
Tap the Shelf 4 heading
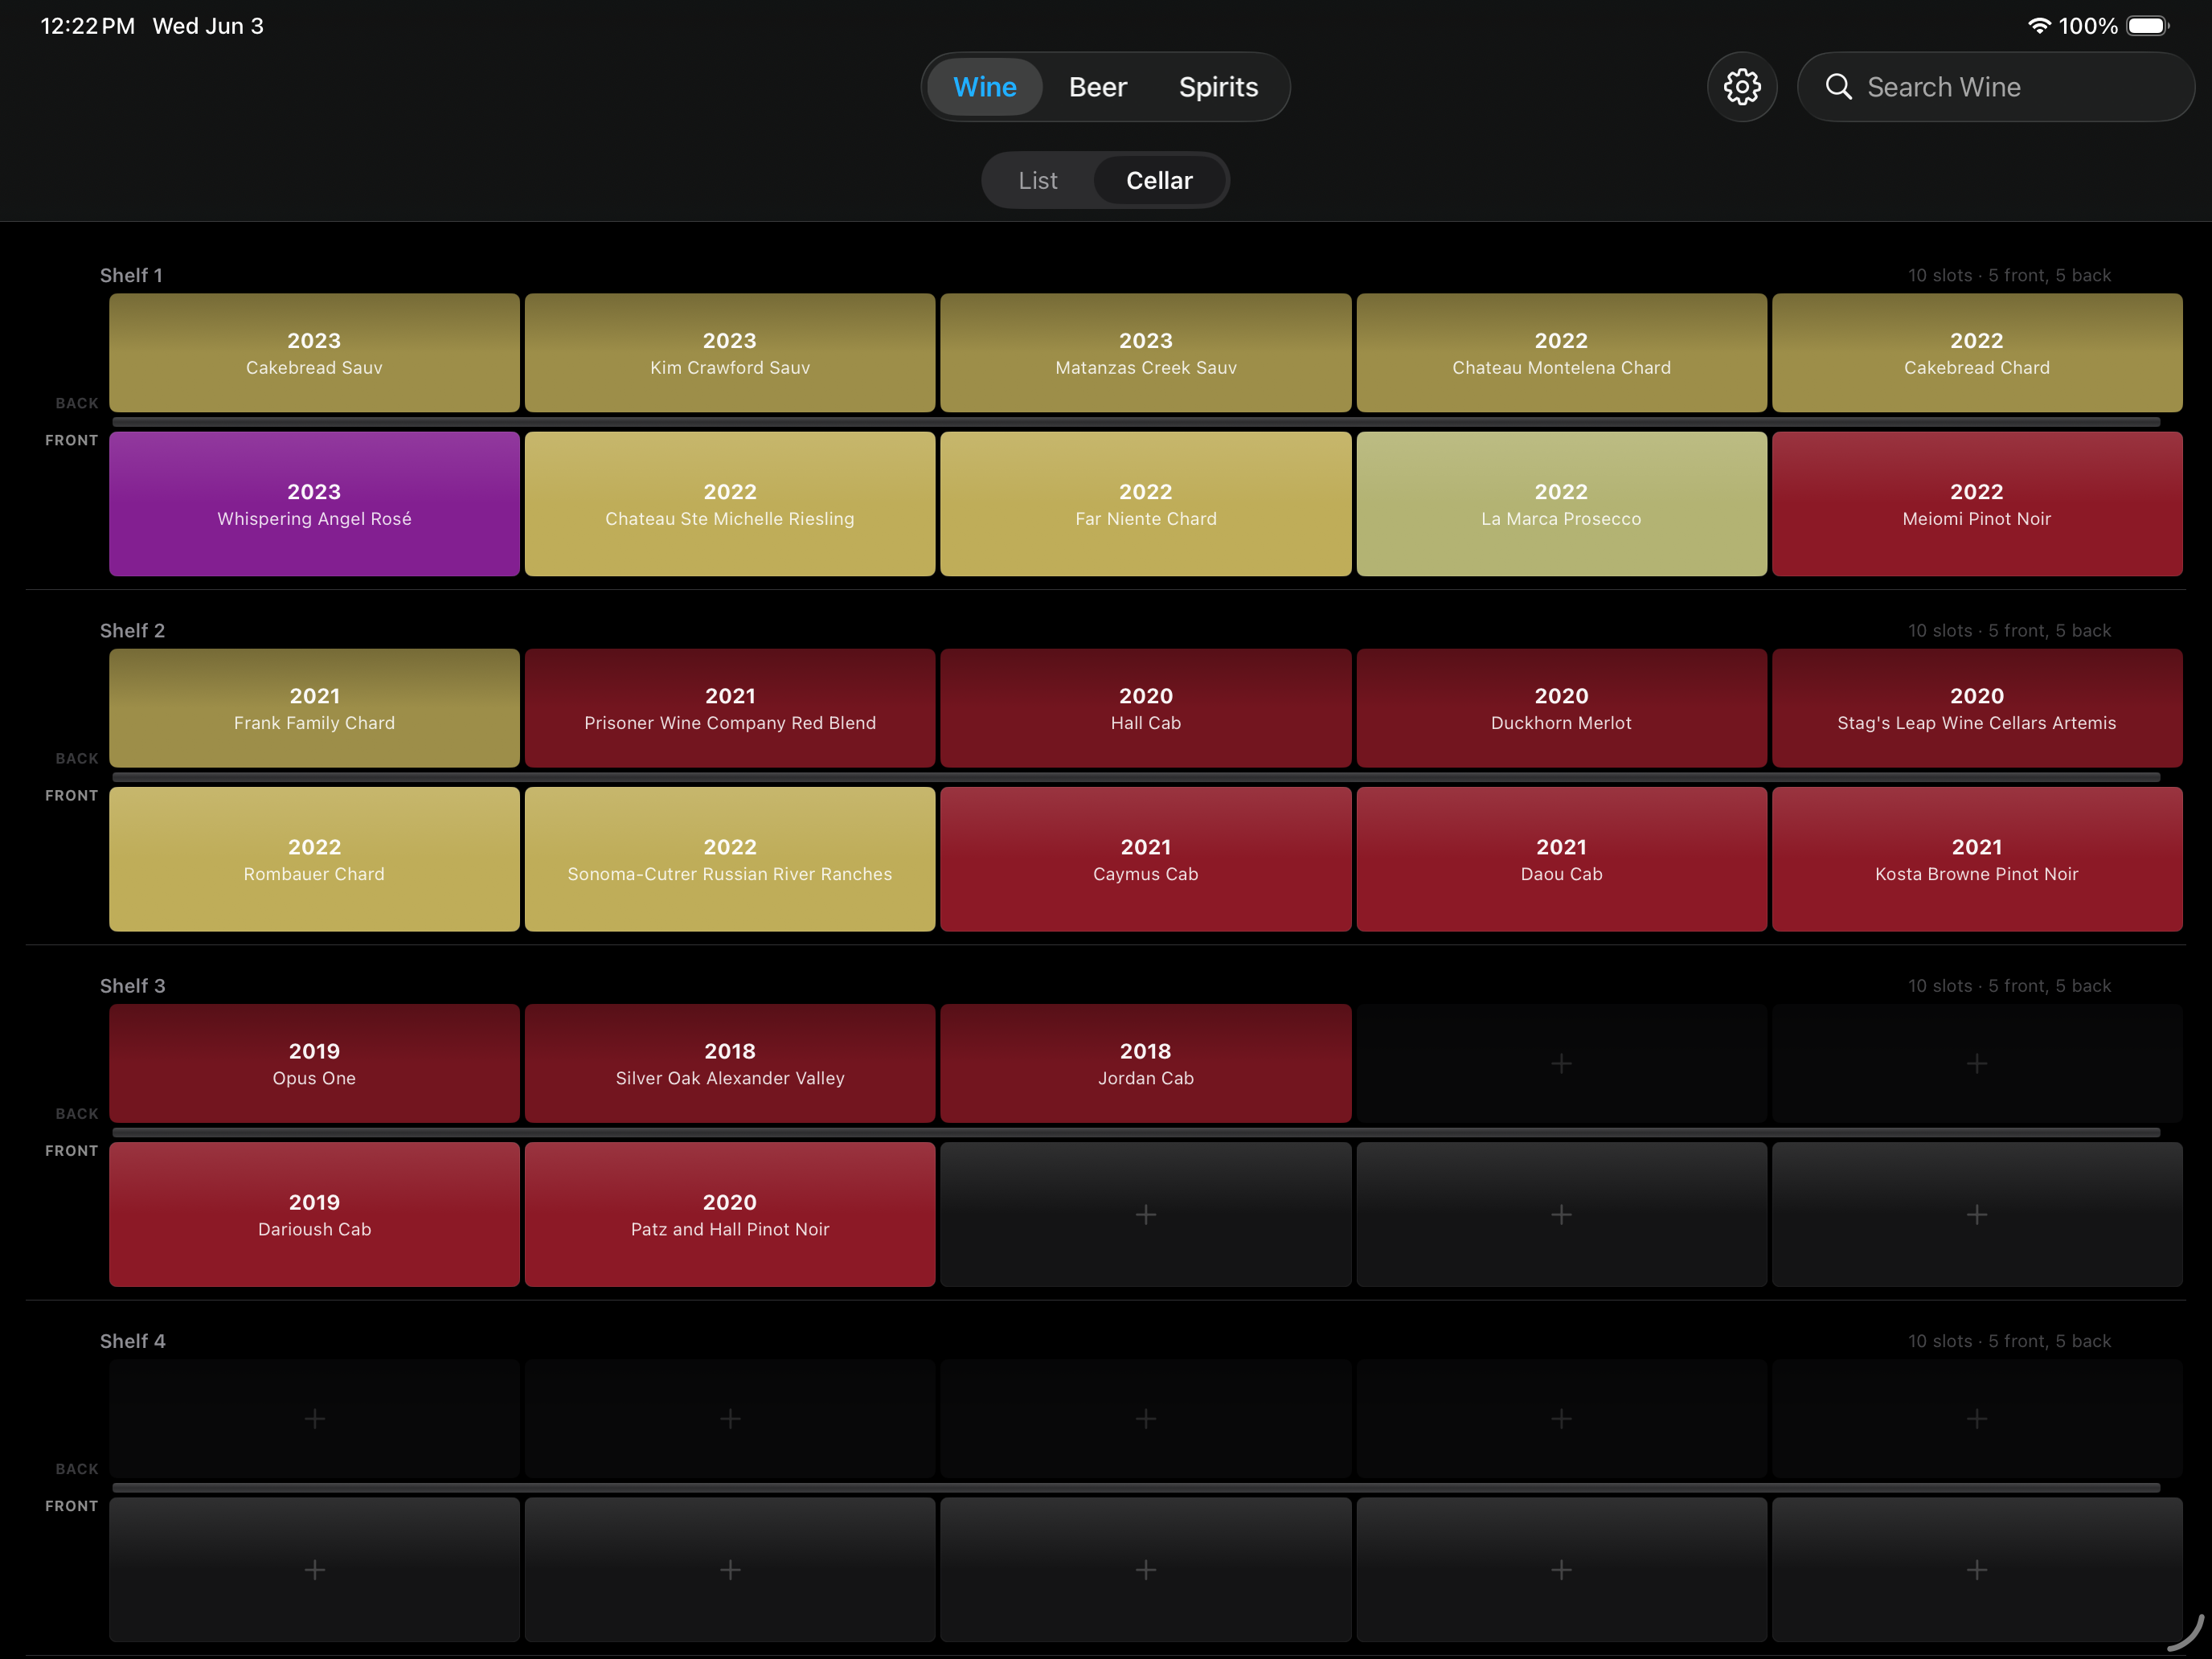point(132,1340)
